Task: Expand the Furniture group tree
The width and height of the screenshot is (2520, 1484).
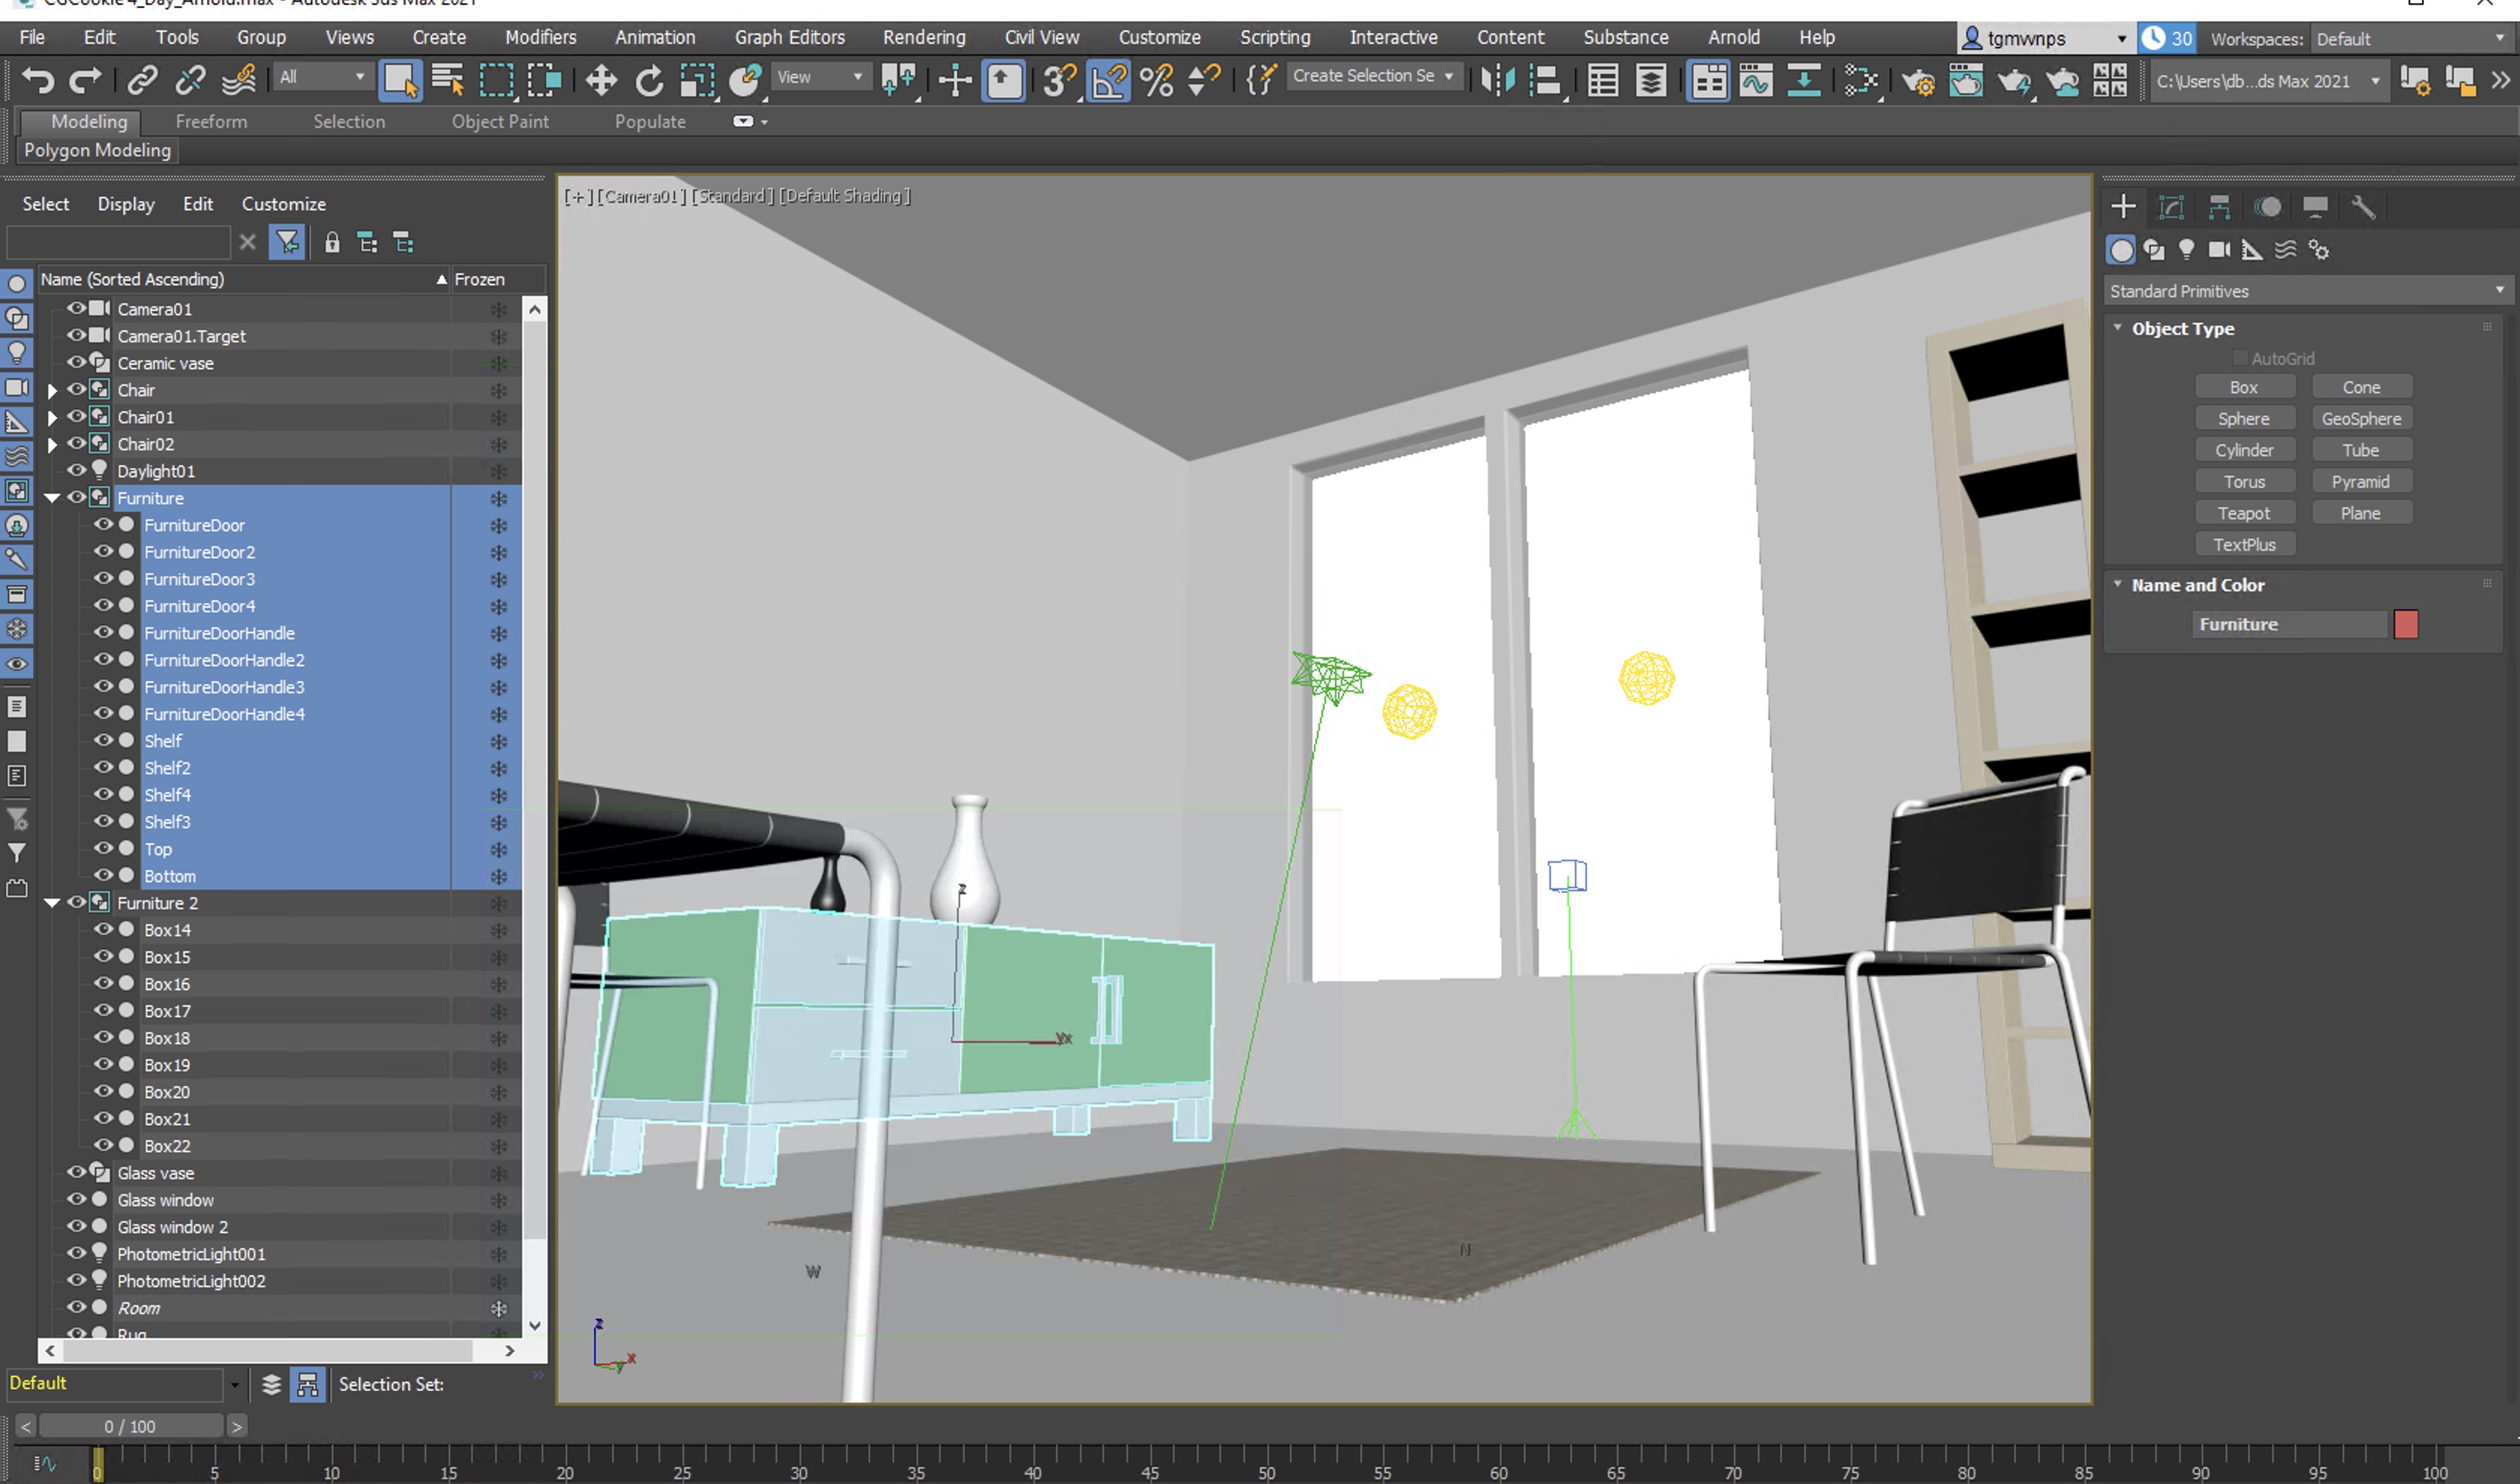Action: [x=53, y=497]
